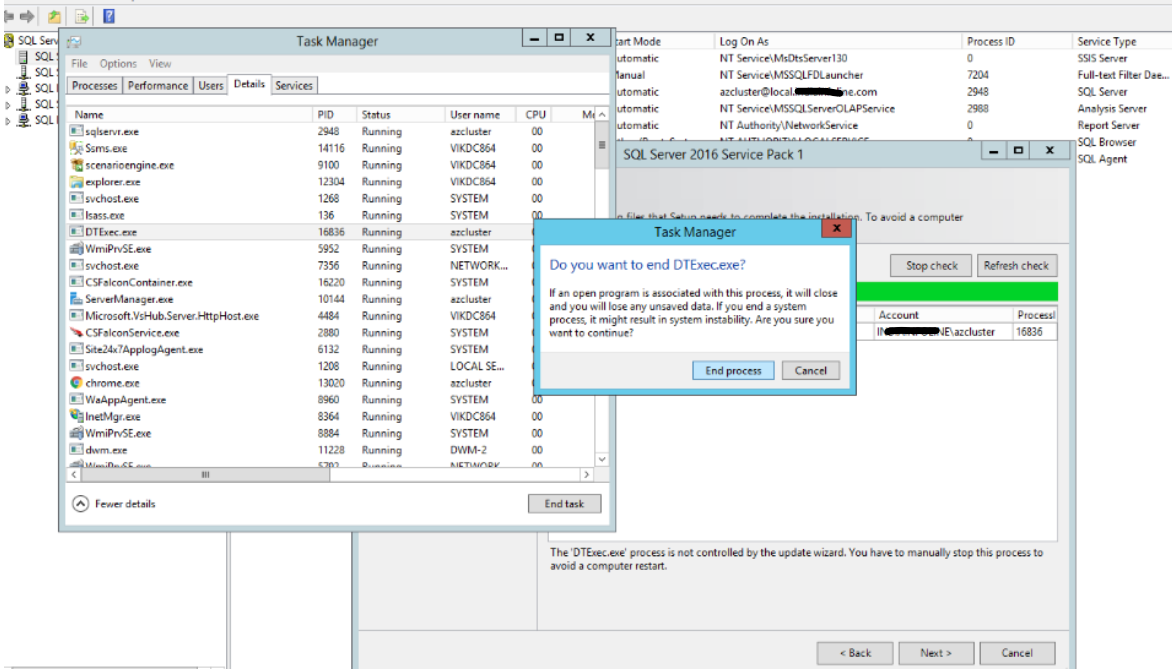This screenshot has width=1172, height=672.
Task: Click the lsass.exe process icon
Action: 76,215
